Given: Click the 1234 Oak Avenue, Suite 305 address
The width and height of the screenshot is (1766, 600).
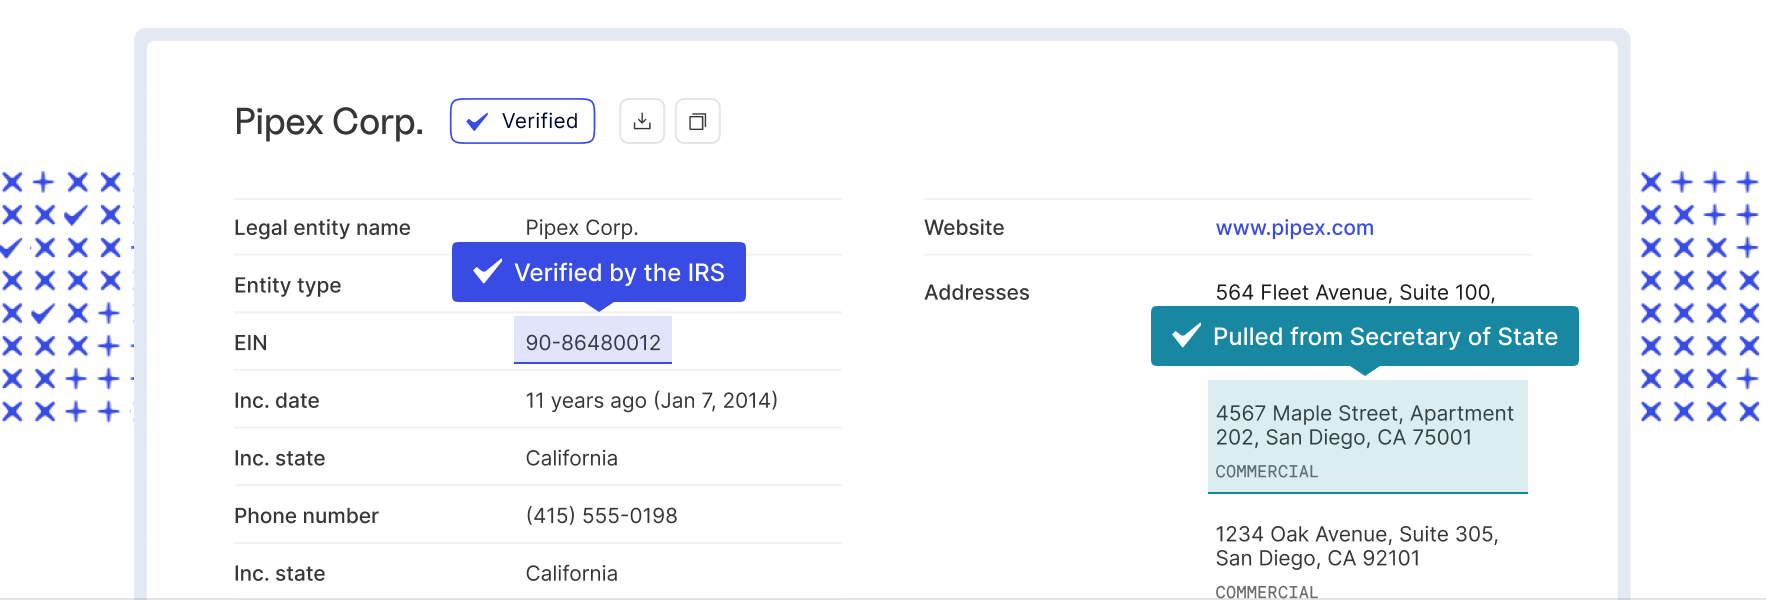Looking at the screenshot, I should tap(1357, 546).
